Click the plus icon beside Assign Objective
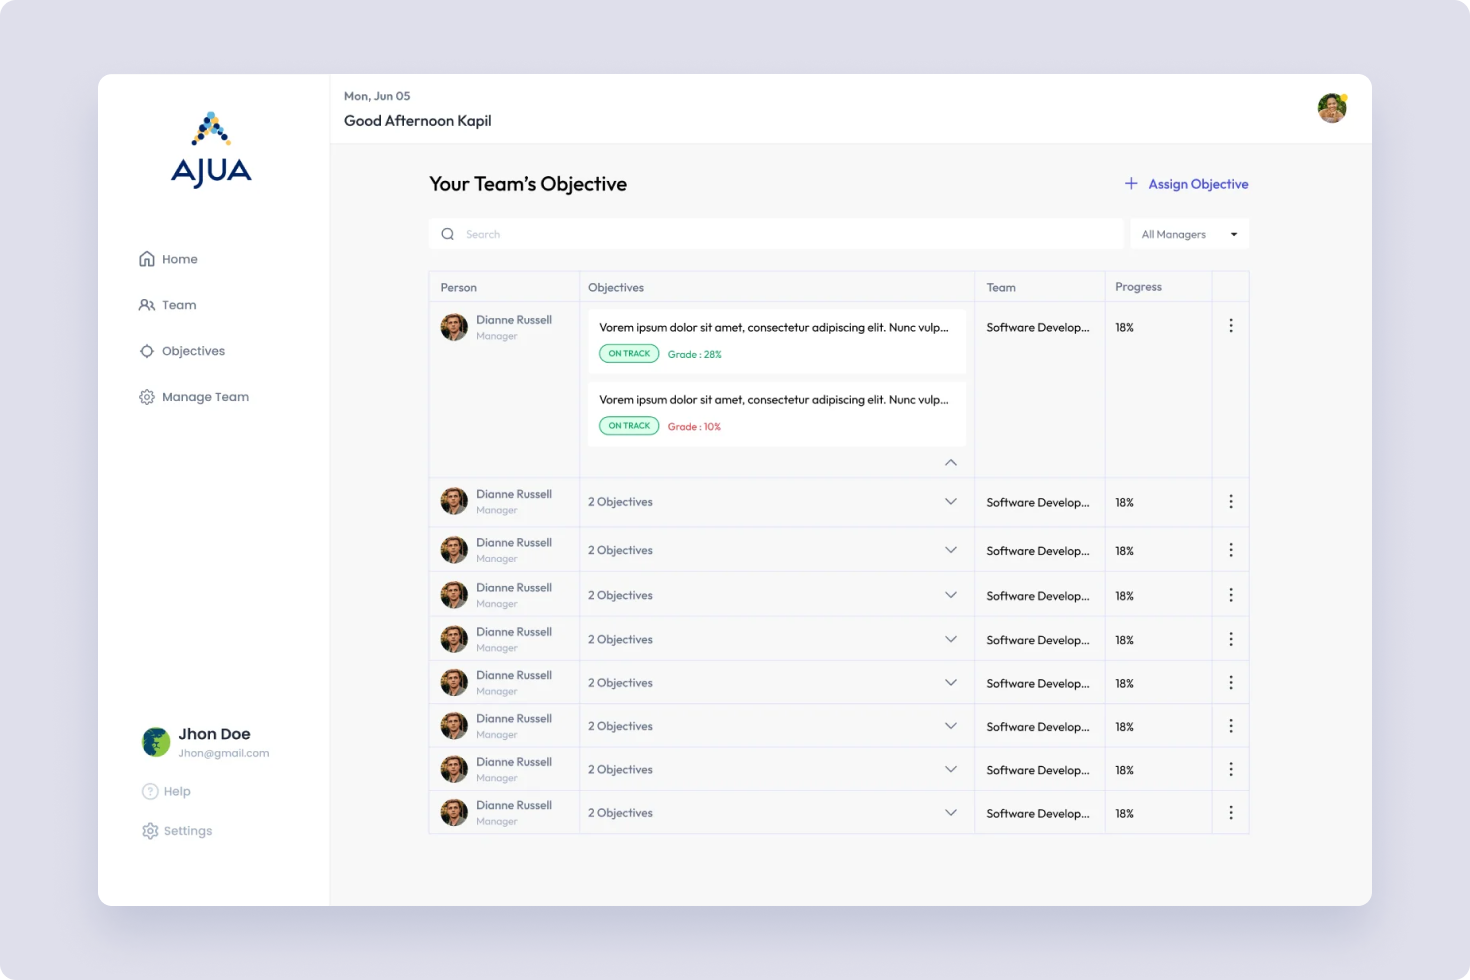Image resolution: width=1470 pixels, height=980 pixels. (1131, 183)
